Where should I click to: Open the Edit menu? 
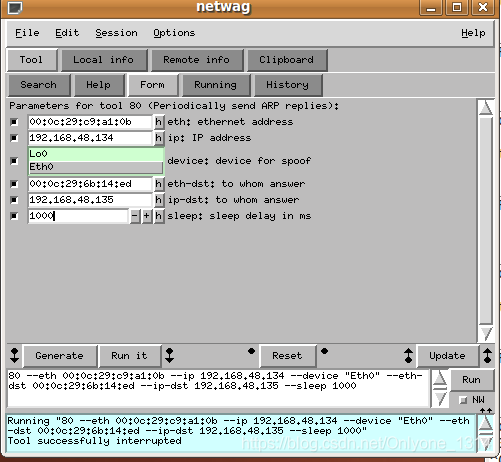click(67, 33)
